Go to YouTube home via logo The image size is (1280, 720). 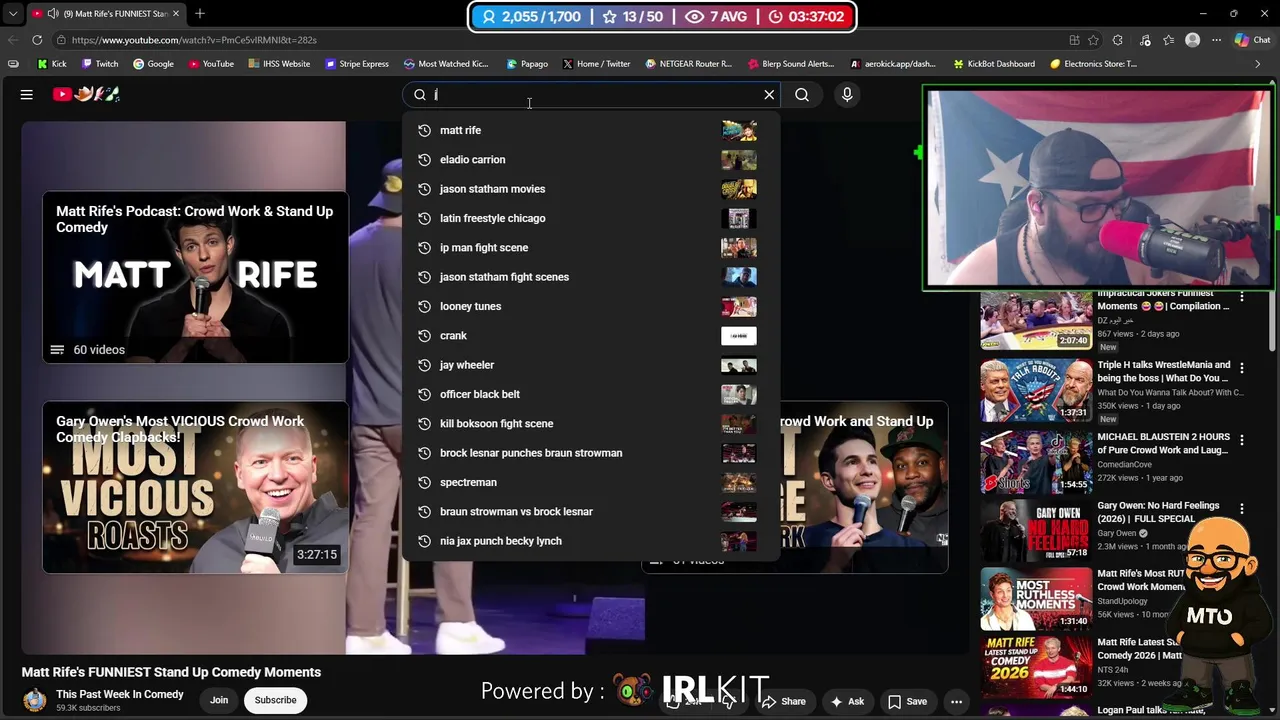87,94
